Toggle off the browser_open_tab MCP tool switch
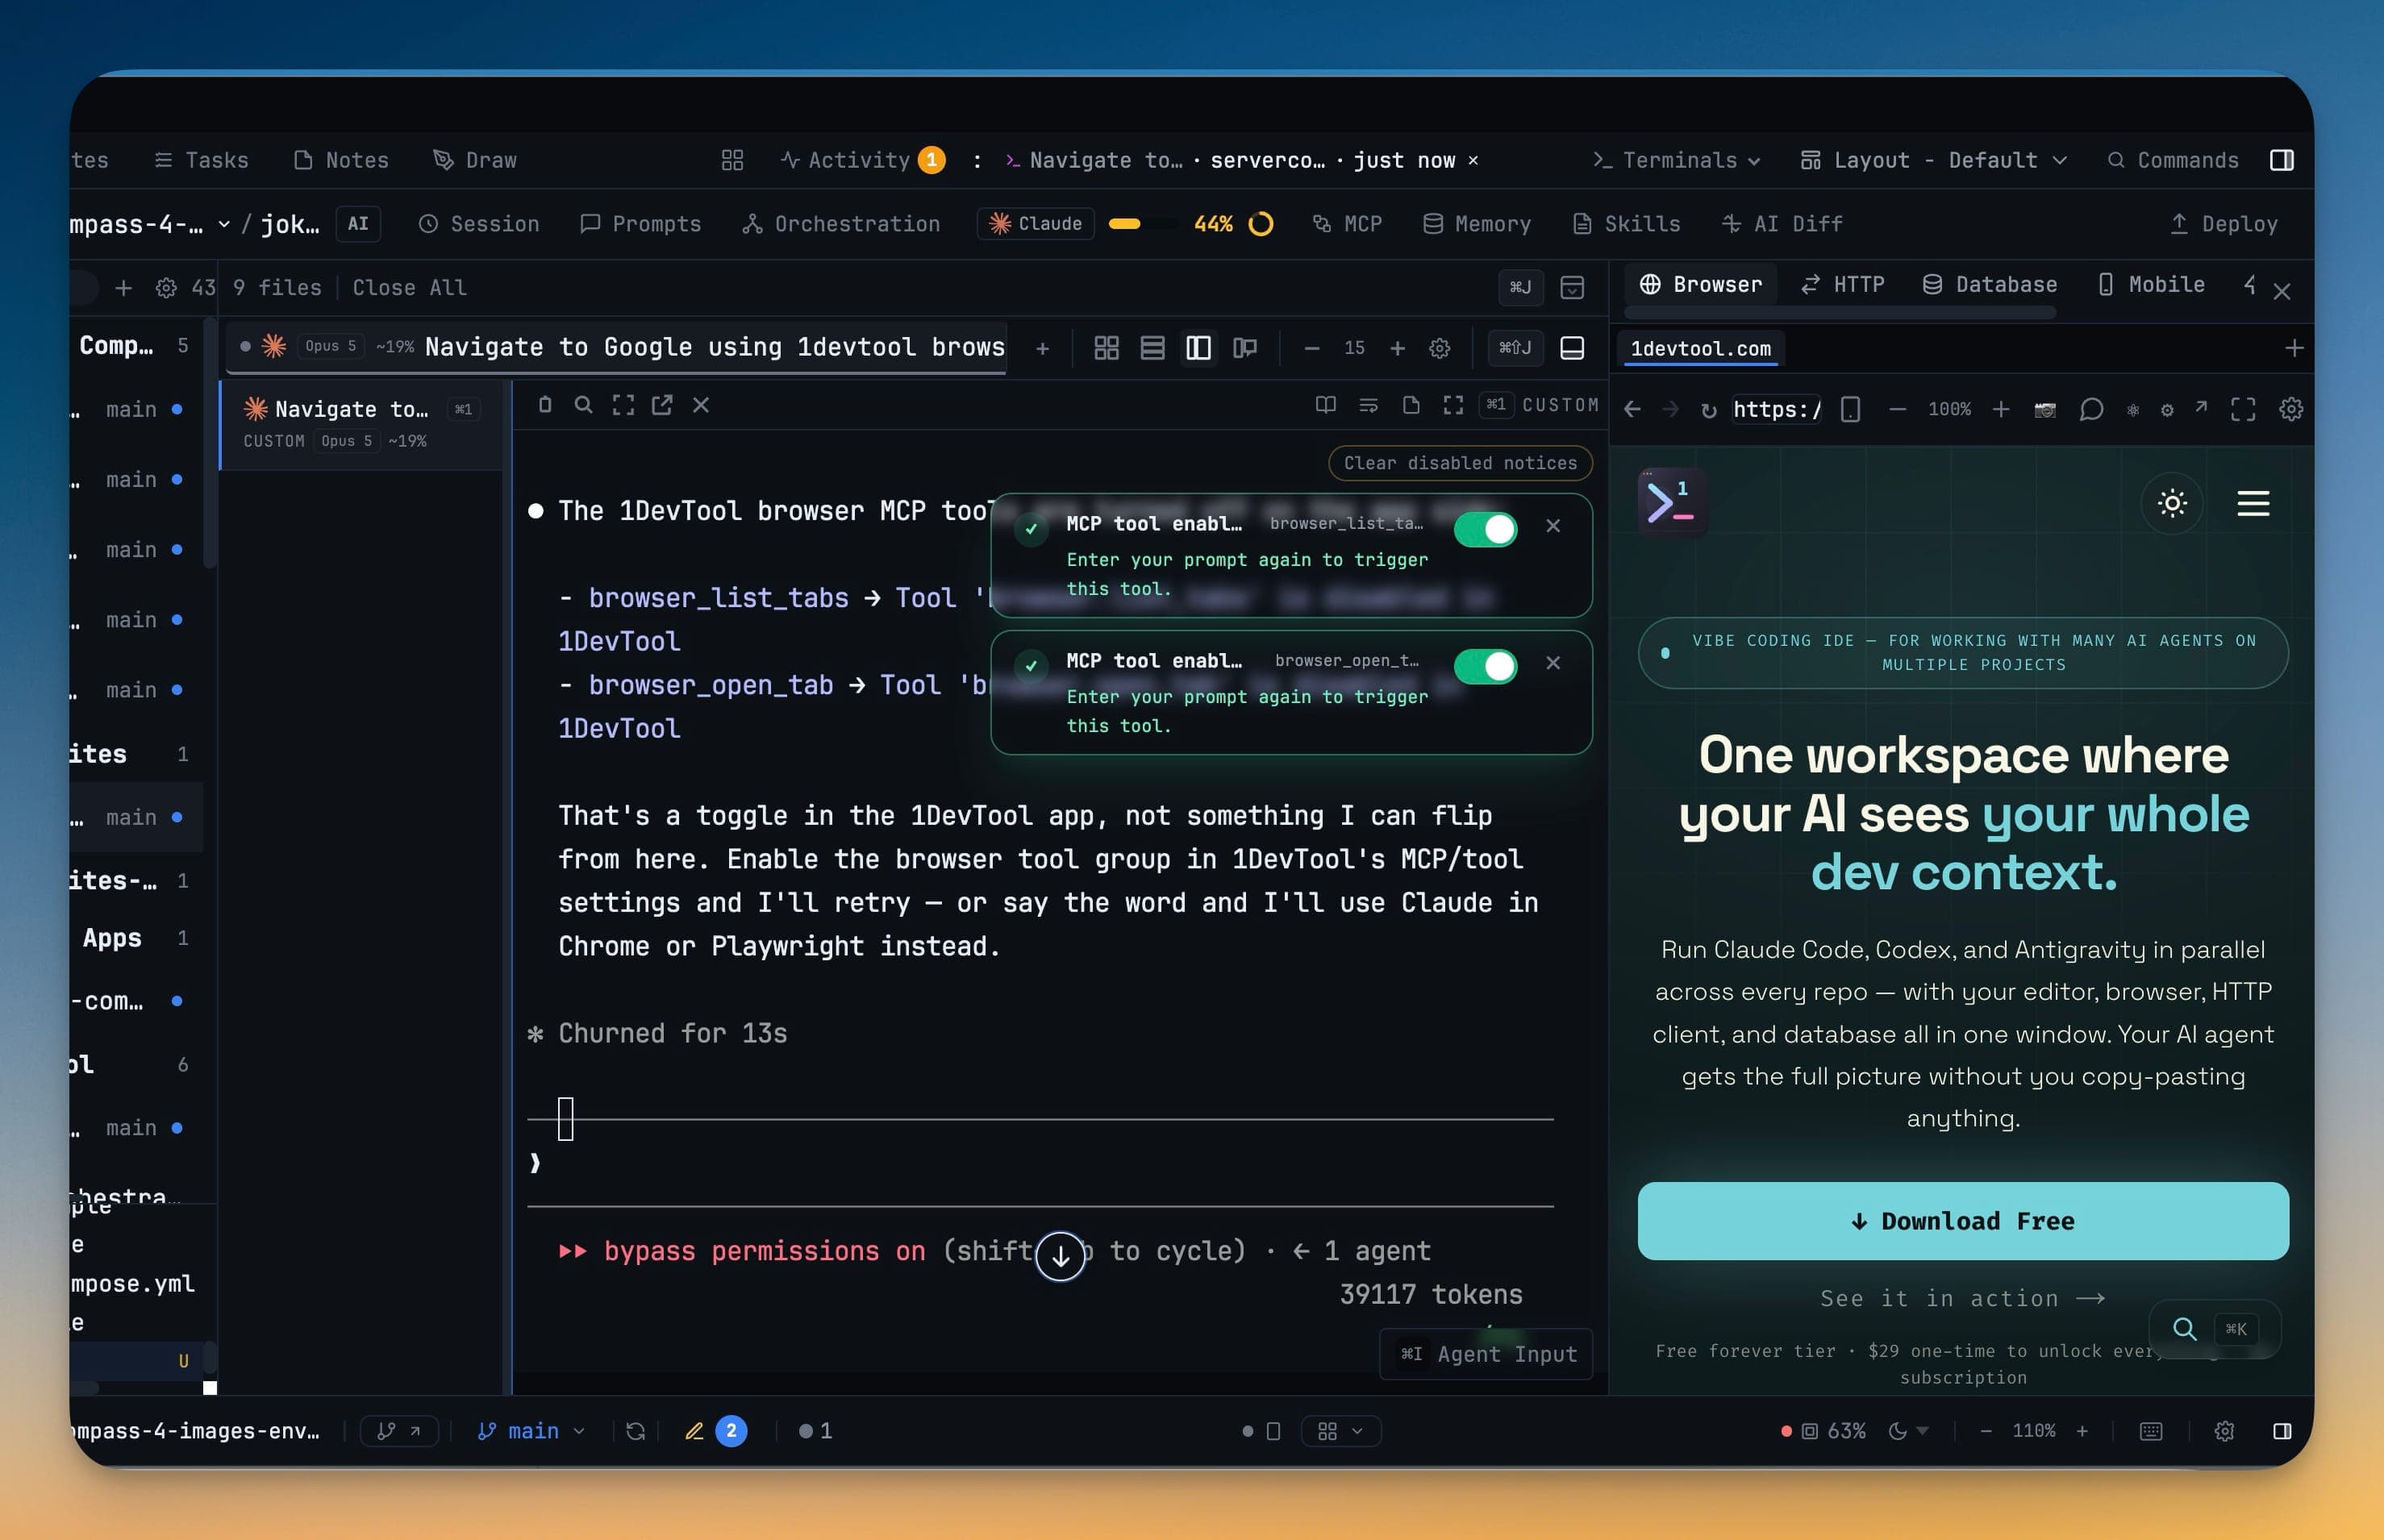Screen dimensions: 2384x1540 [x=1485, y=667]
